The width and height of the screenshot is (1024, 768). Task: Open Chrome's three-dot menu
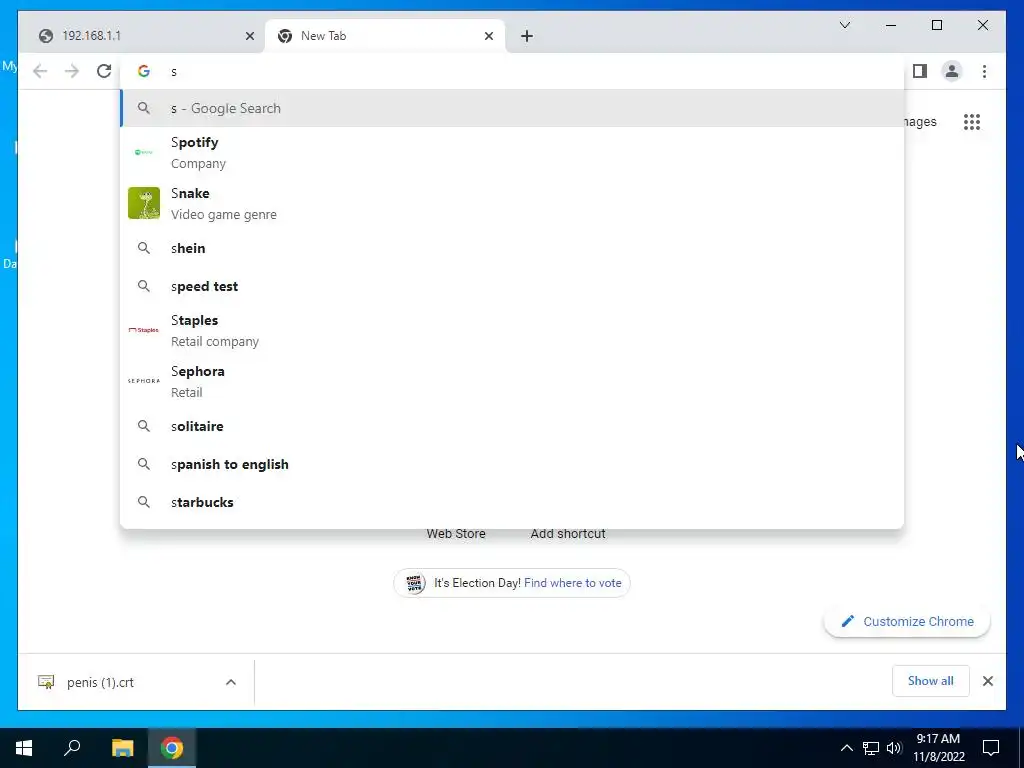[x=984, y=71]
